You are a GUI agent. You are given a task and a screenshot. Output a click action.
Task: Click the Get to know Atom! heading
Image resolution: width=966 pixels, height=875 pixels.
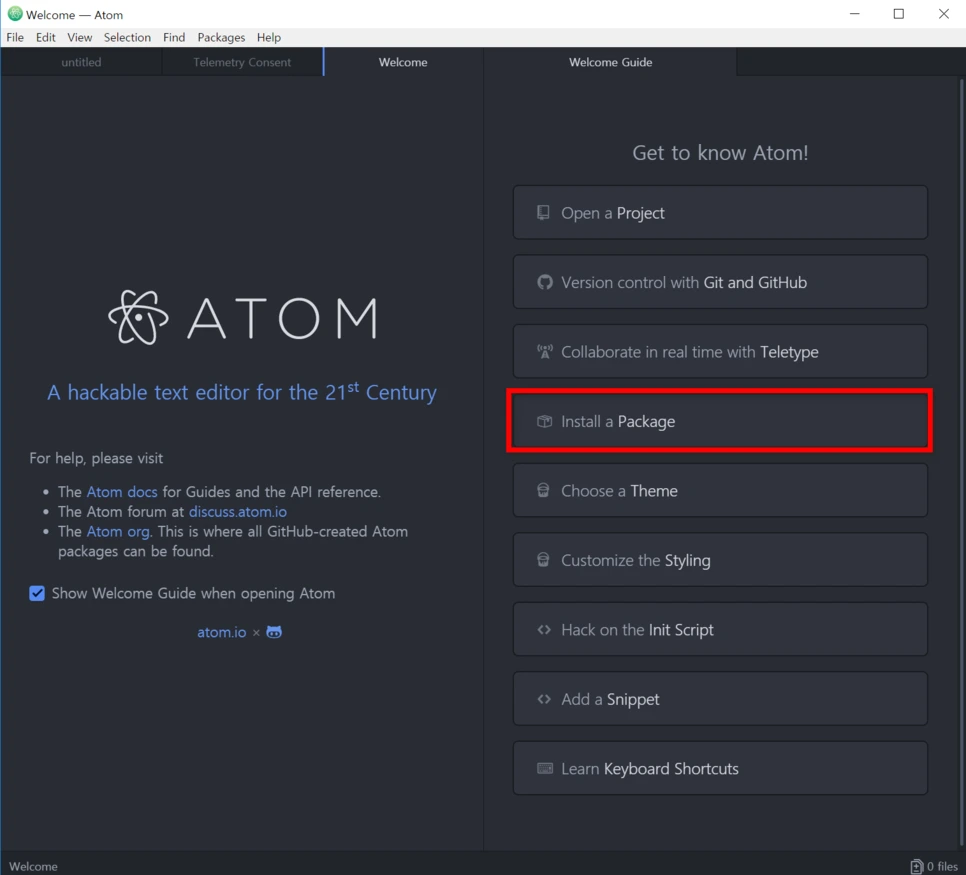(x=720, y=153)
